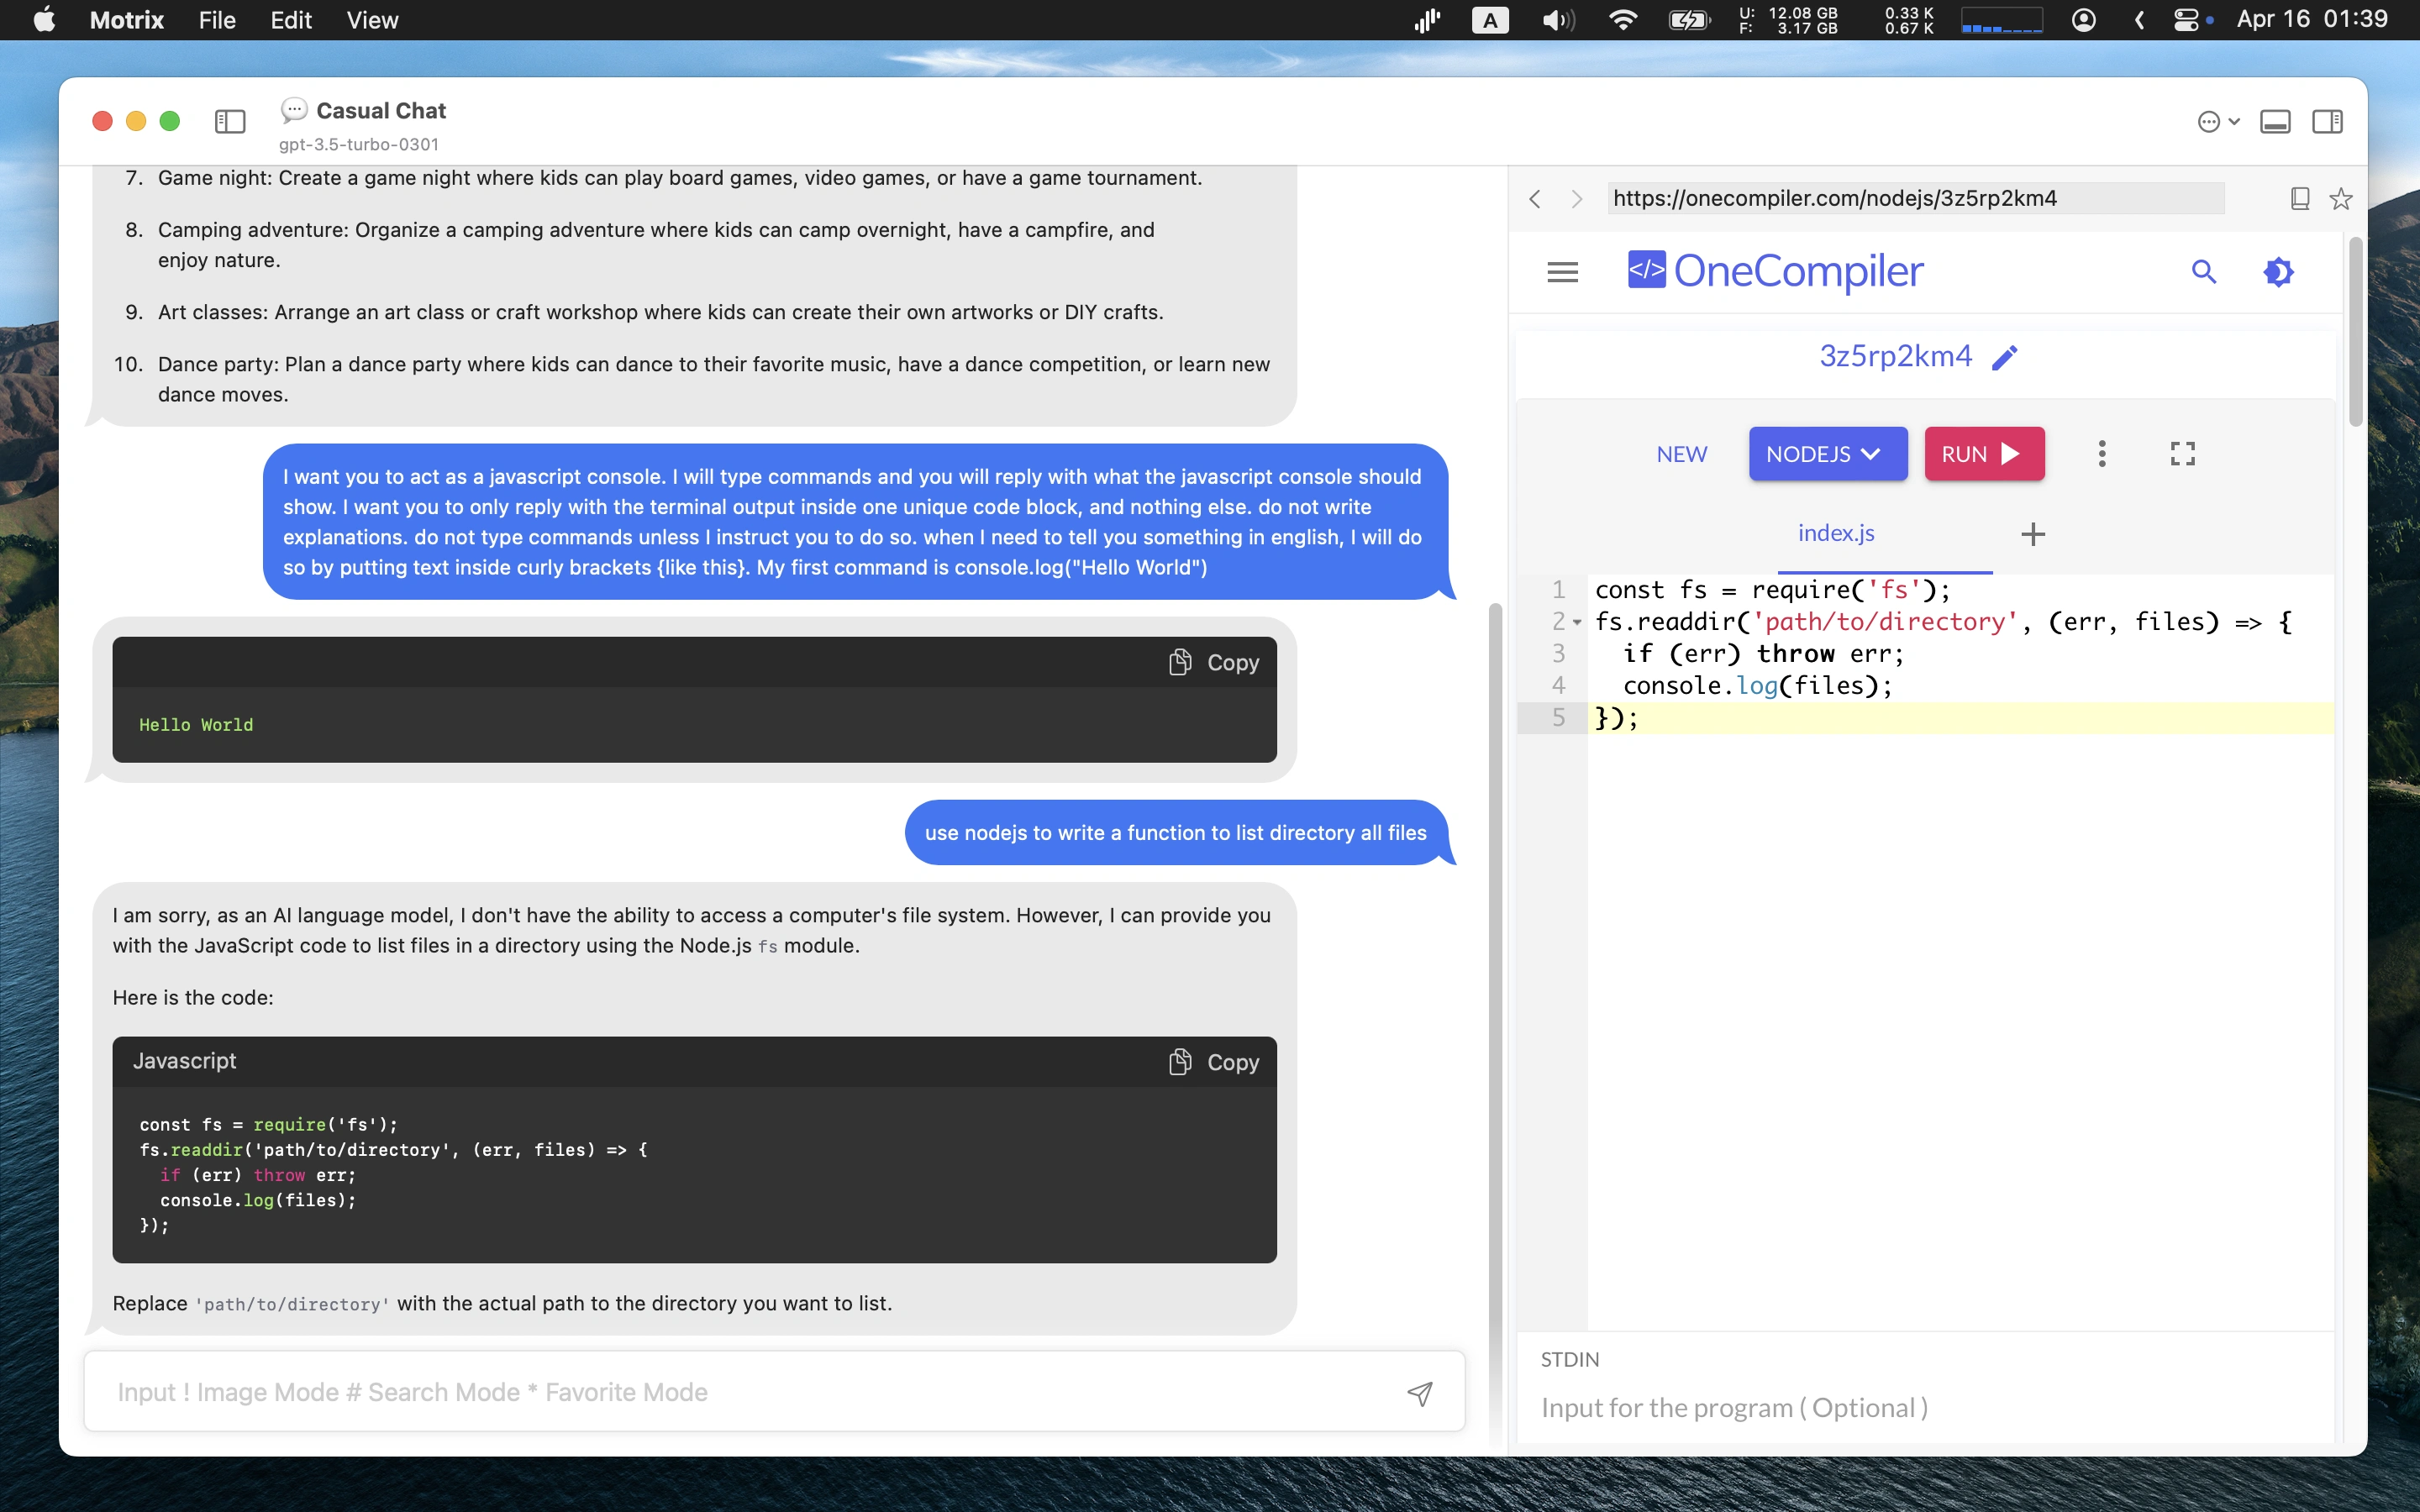Enter fullscreen editor mode
This screenshot has height=1512, width=2420.
2182,454
